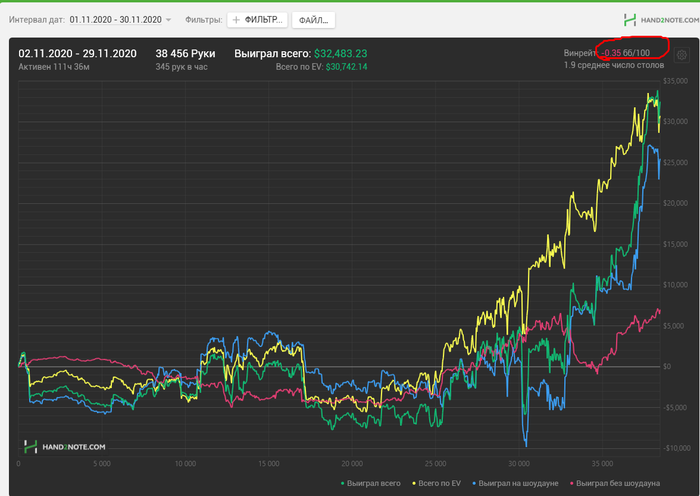Click the 20 000 x-axis label
700x496 pixels.
point(352,463)
